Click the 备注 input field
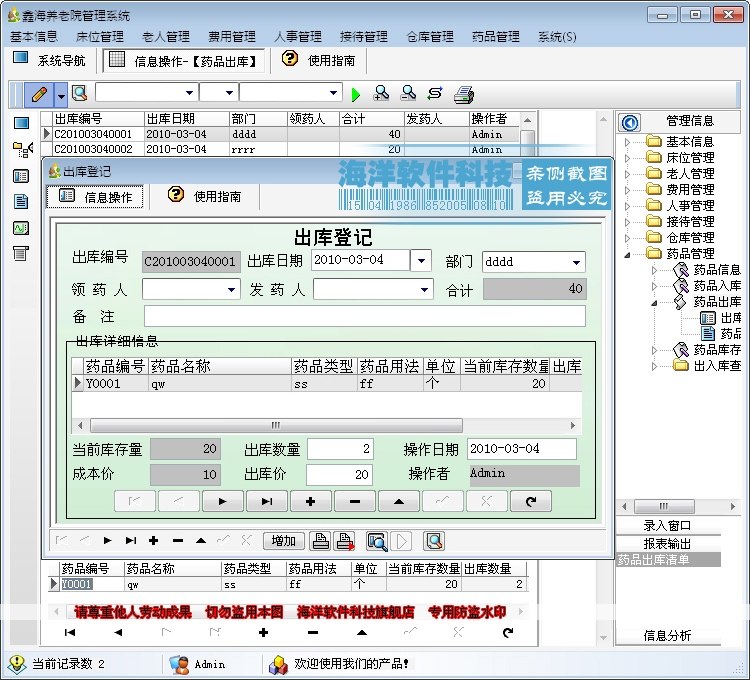 [x=364, y=316]
